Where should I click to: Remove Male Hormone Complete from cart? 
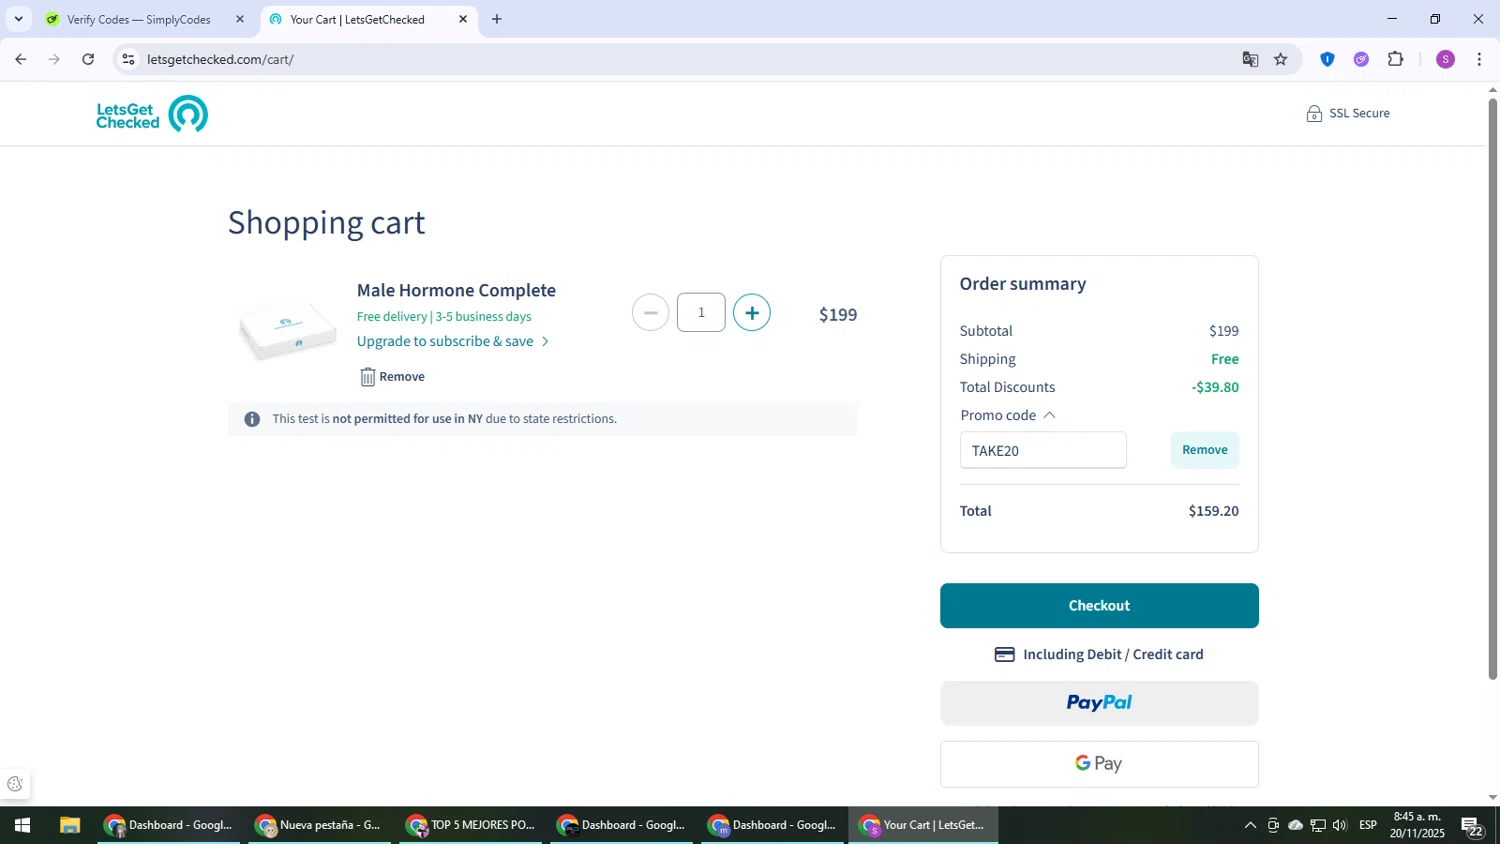[392, 377]
